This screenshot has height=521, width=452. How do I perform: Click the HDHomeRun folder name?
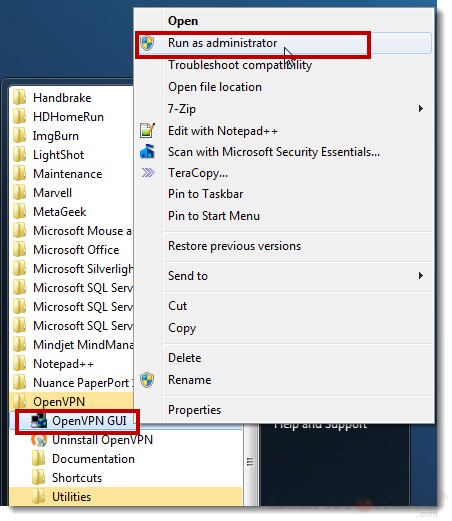tap(69, 117)
